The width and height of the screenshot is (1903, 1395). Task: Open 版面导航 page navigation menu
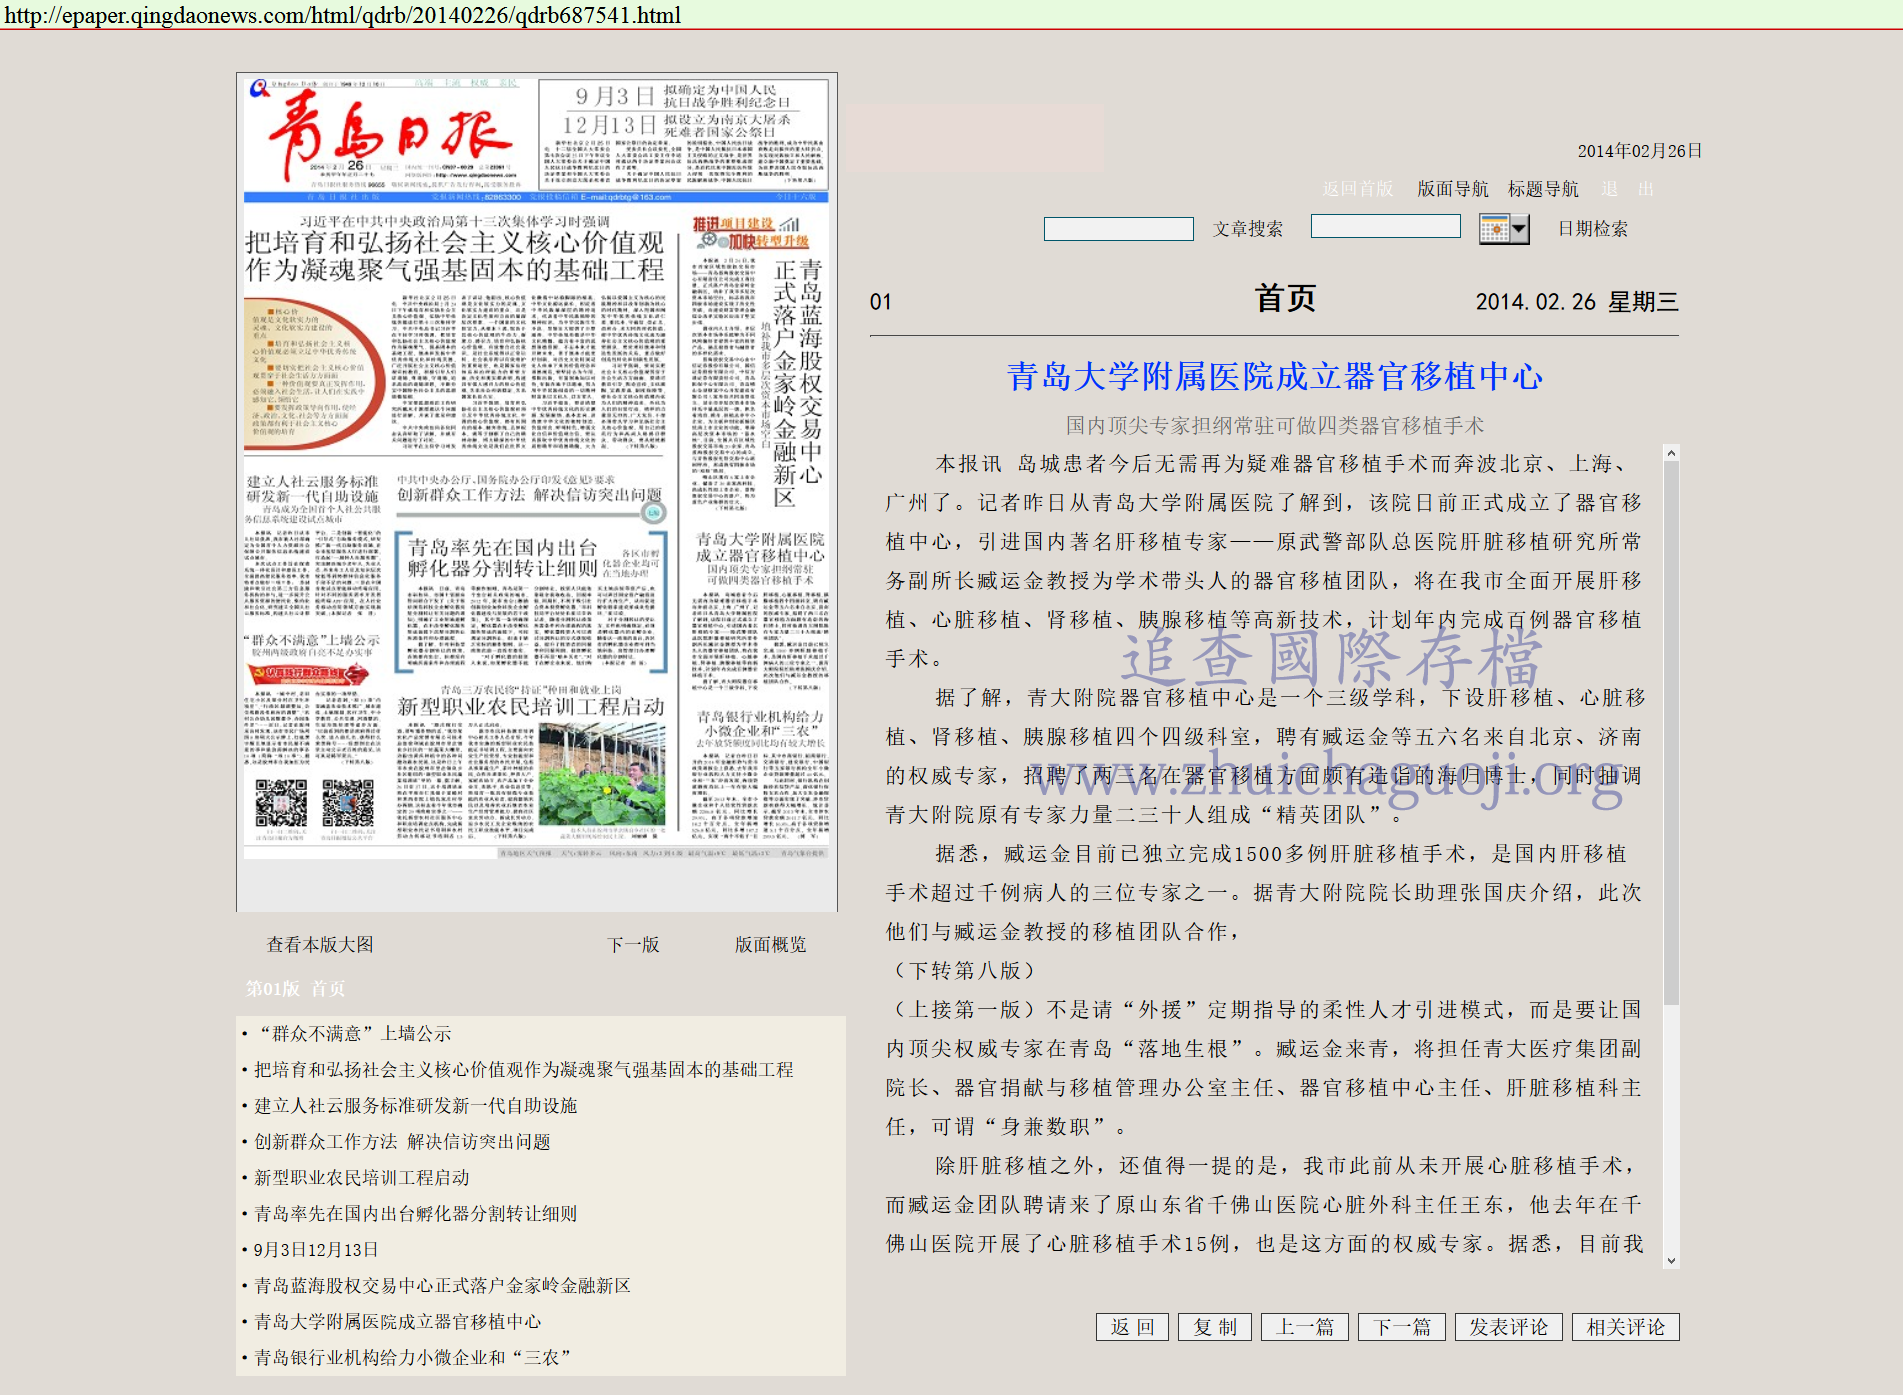pyautogui.click(x=1452, y=189)
